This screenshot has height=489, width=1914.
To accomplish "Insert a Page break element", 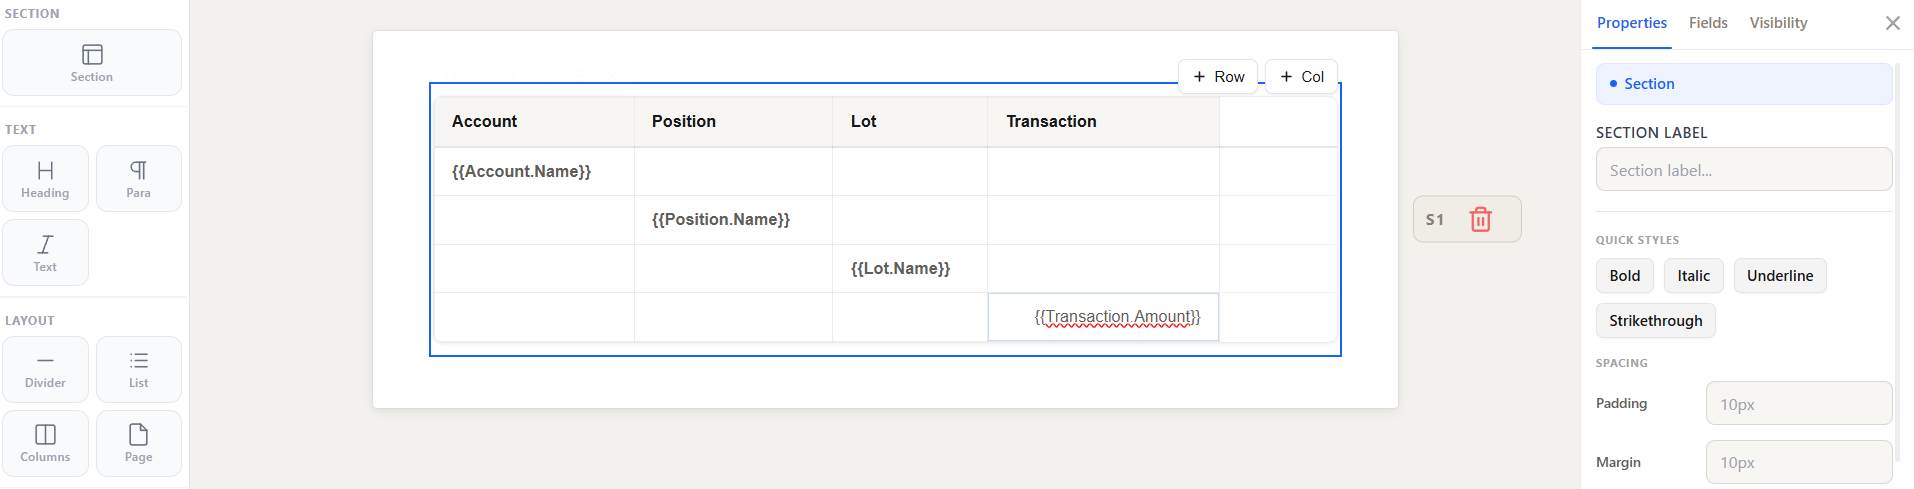I will (139, 443).
